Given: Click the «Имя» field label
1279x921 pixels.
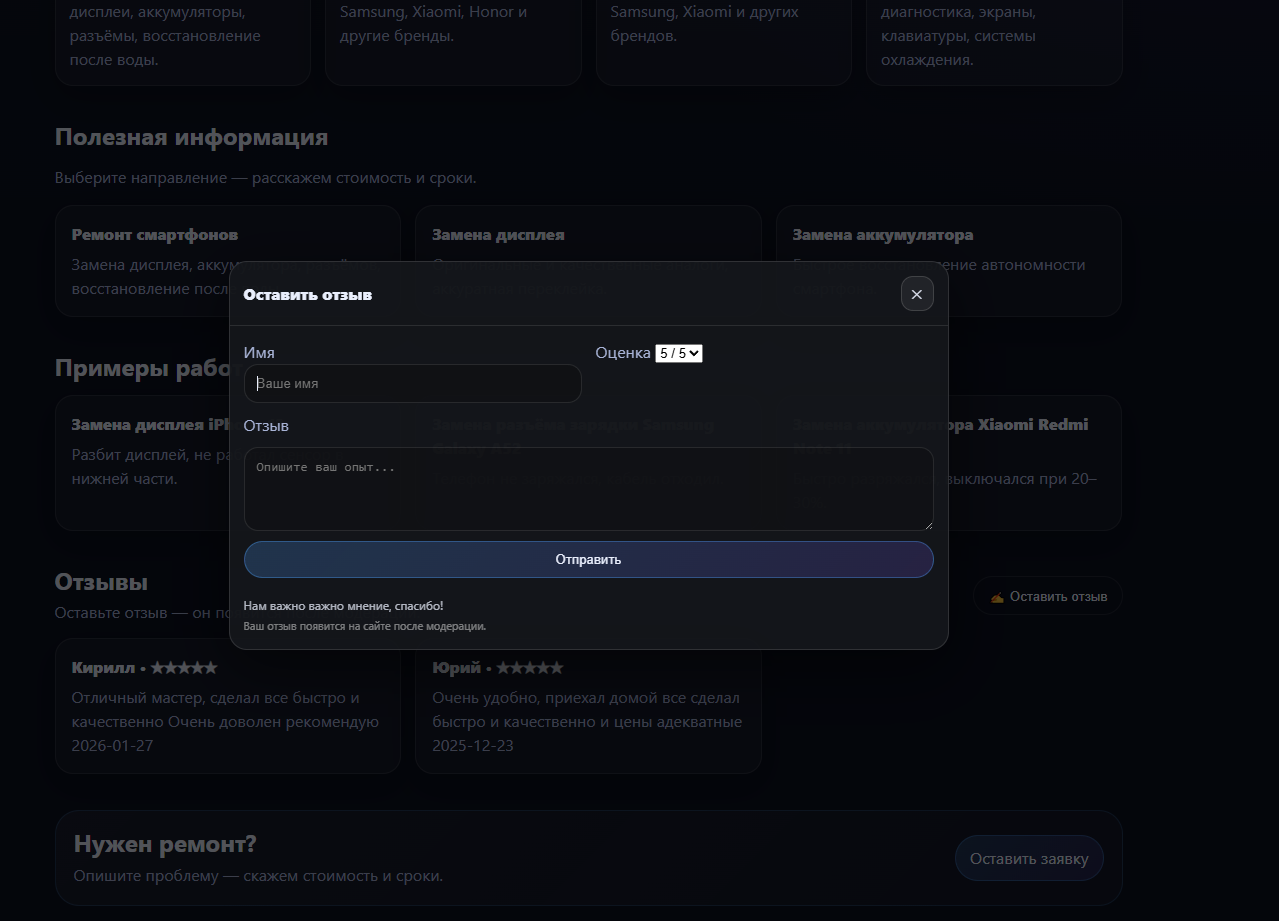Looking at the screenshot, I should [259, 353].
